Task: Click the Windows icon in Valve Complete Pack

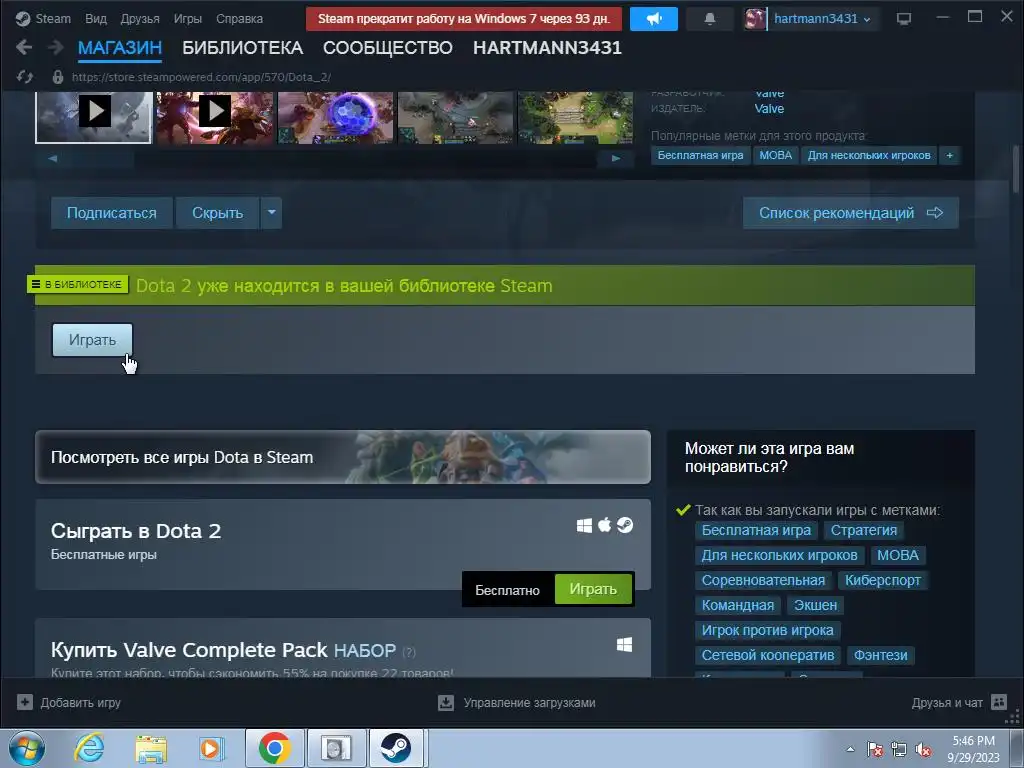Action: click(x=624, y=645)
